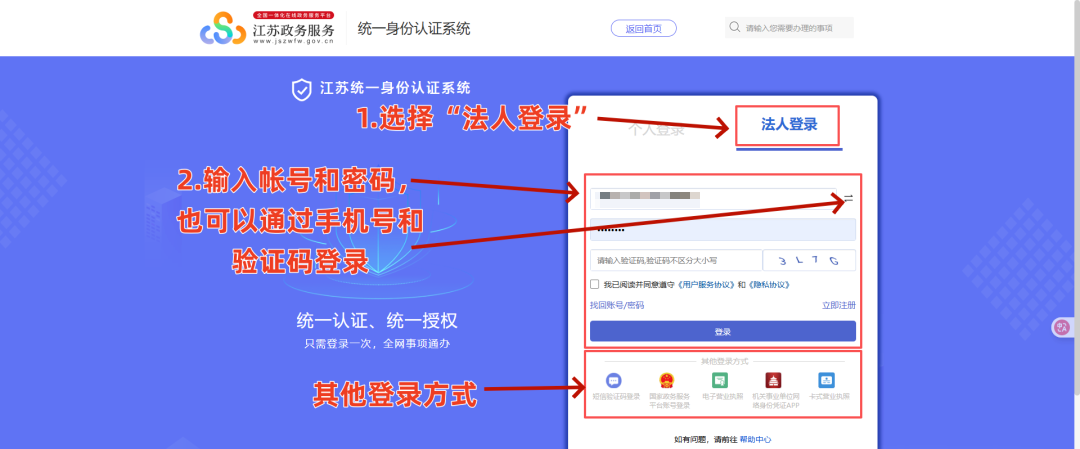Select the 电子营业执照 login icon
The width and height of the screenshot is (1080, 449).
pyautogui.click(x=720, y=379)
